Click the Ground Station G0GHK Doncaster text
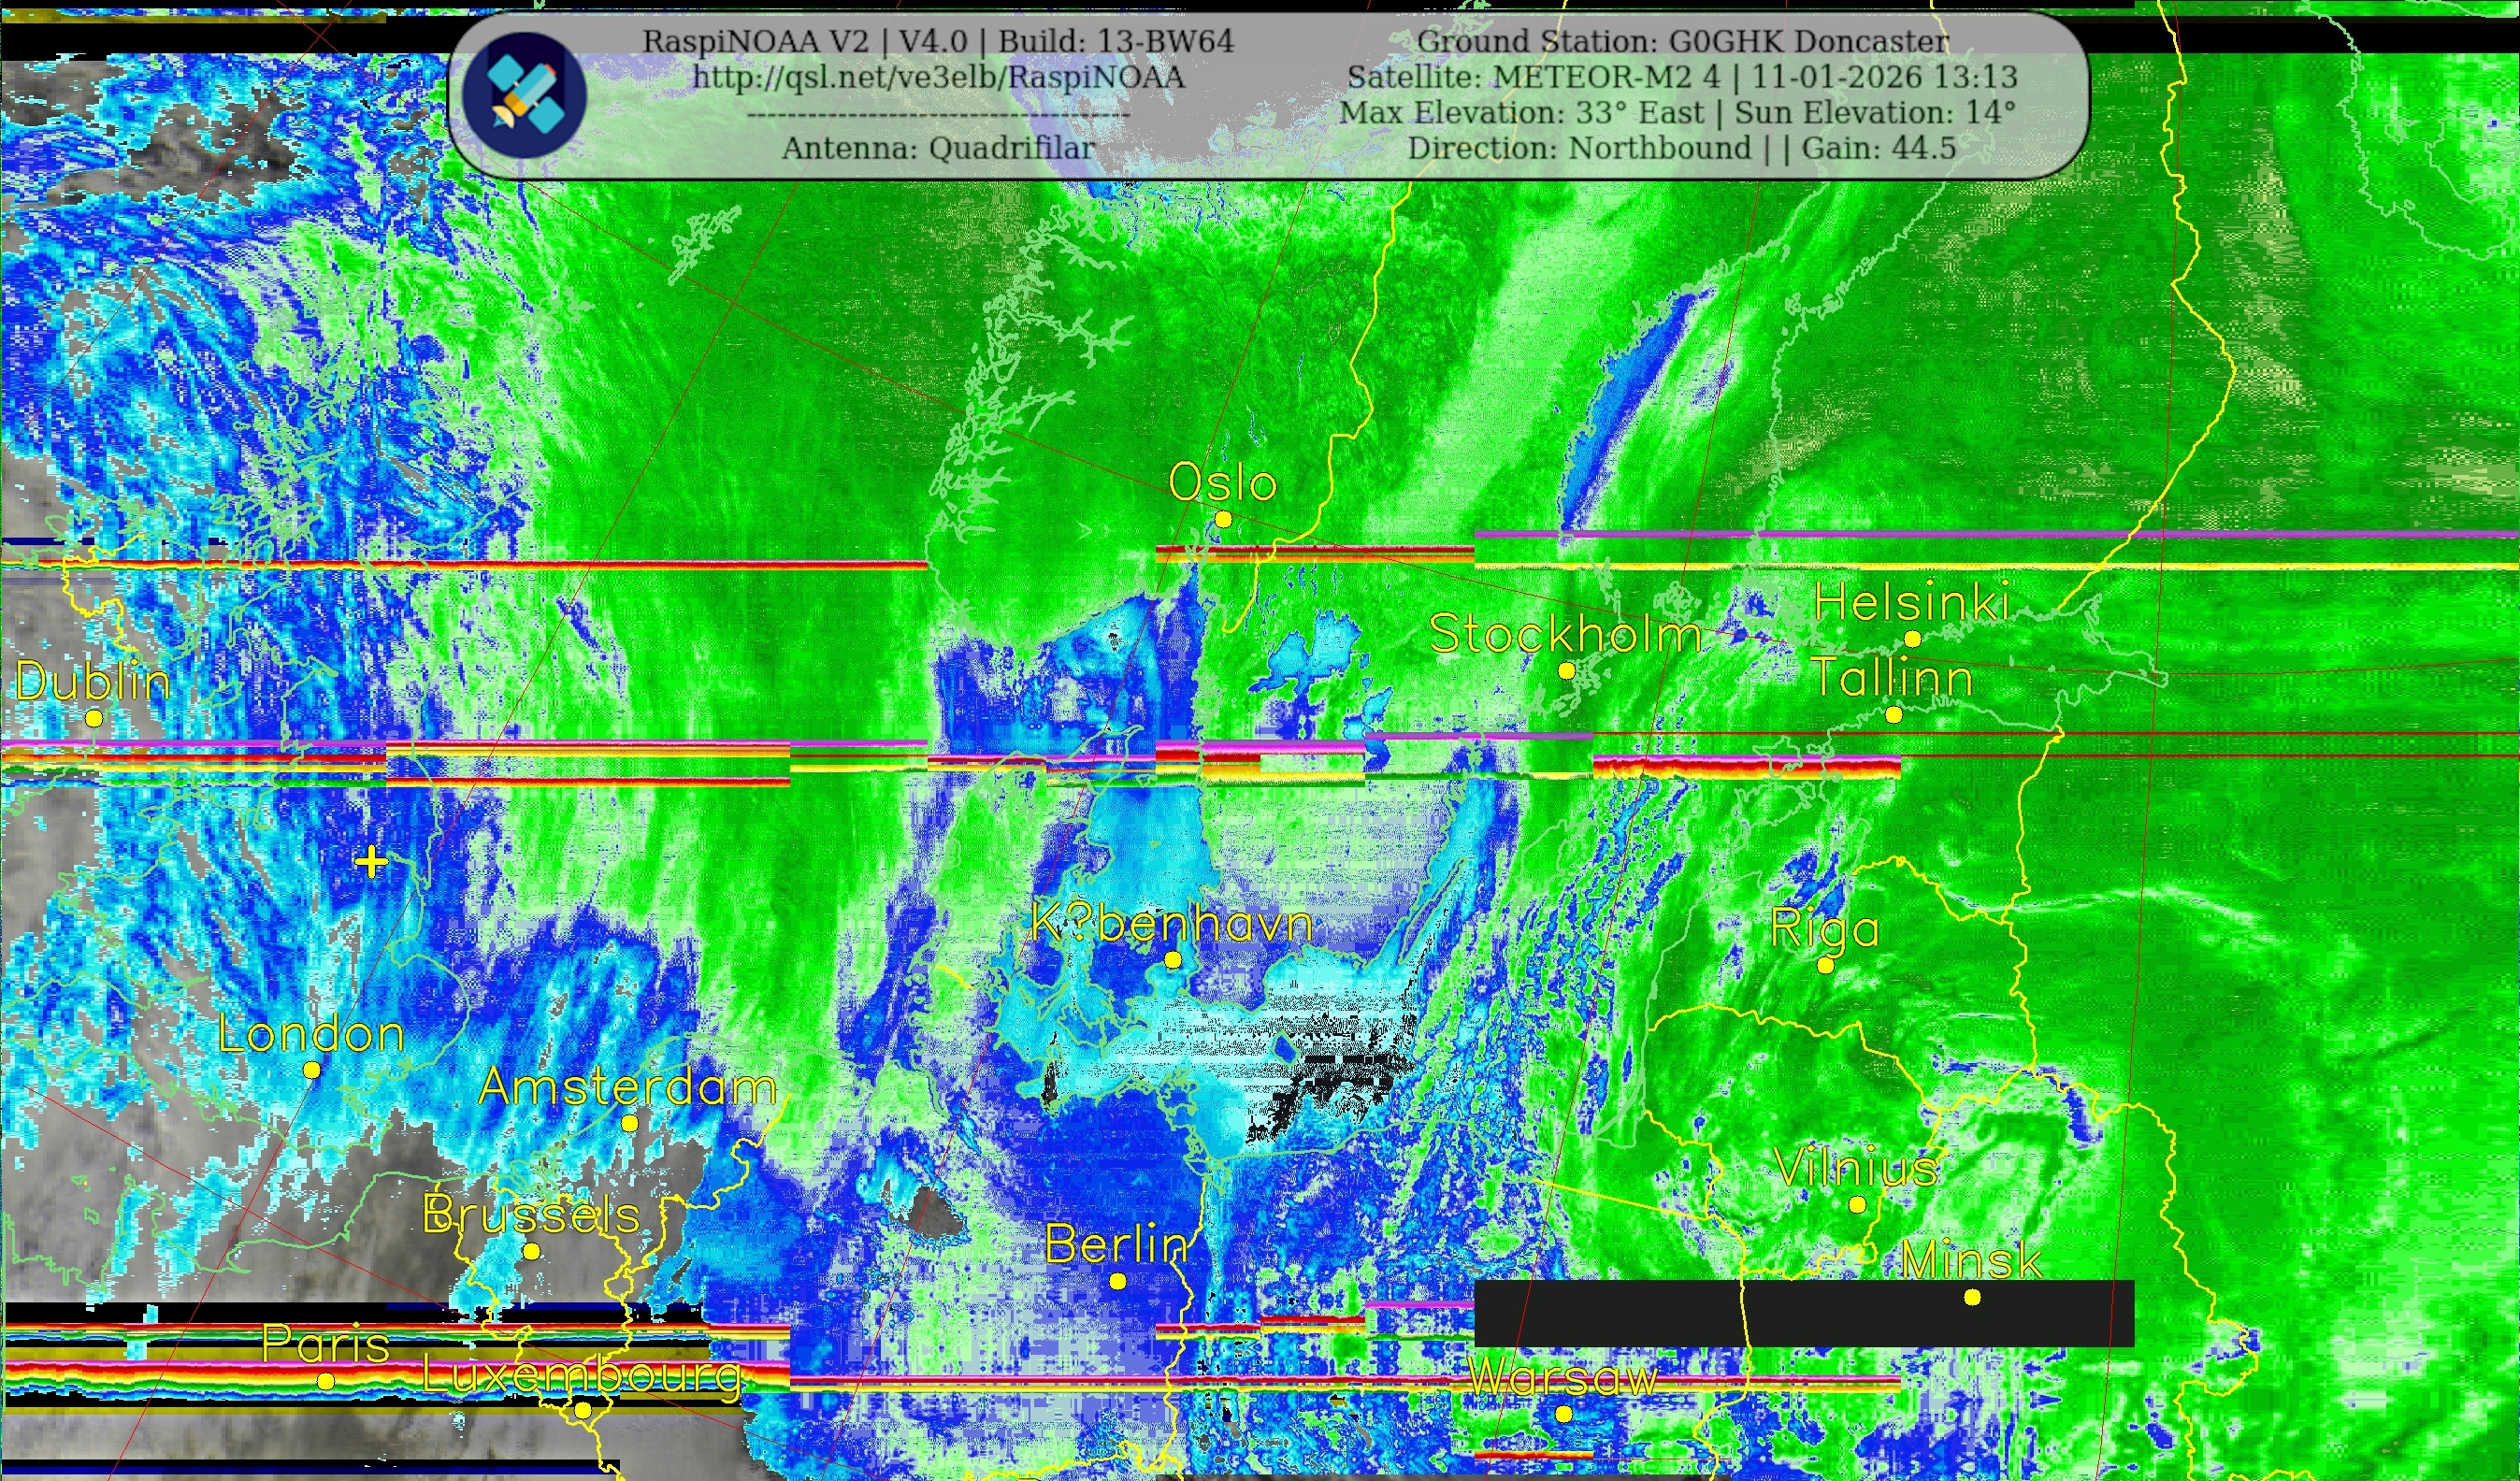Image resolution: width=2520 pixels, height=1481 pixels. pyautogui.click(x=1683, y=41)
